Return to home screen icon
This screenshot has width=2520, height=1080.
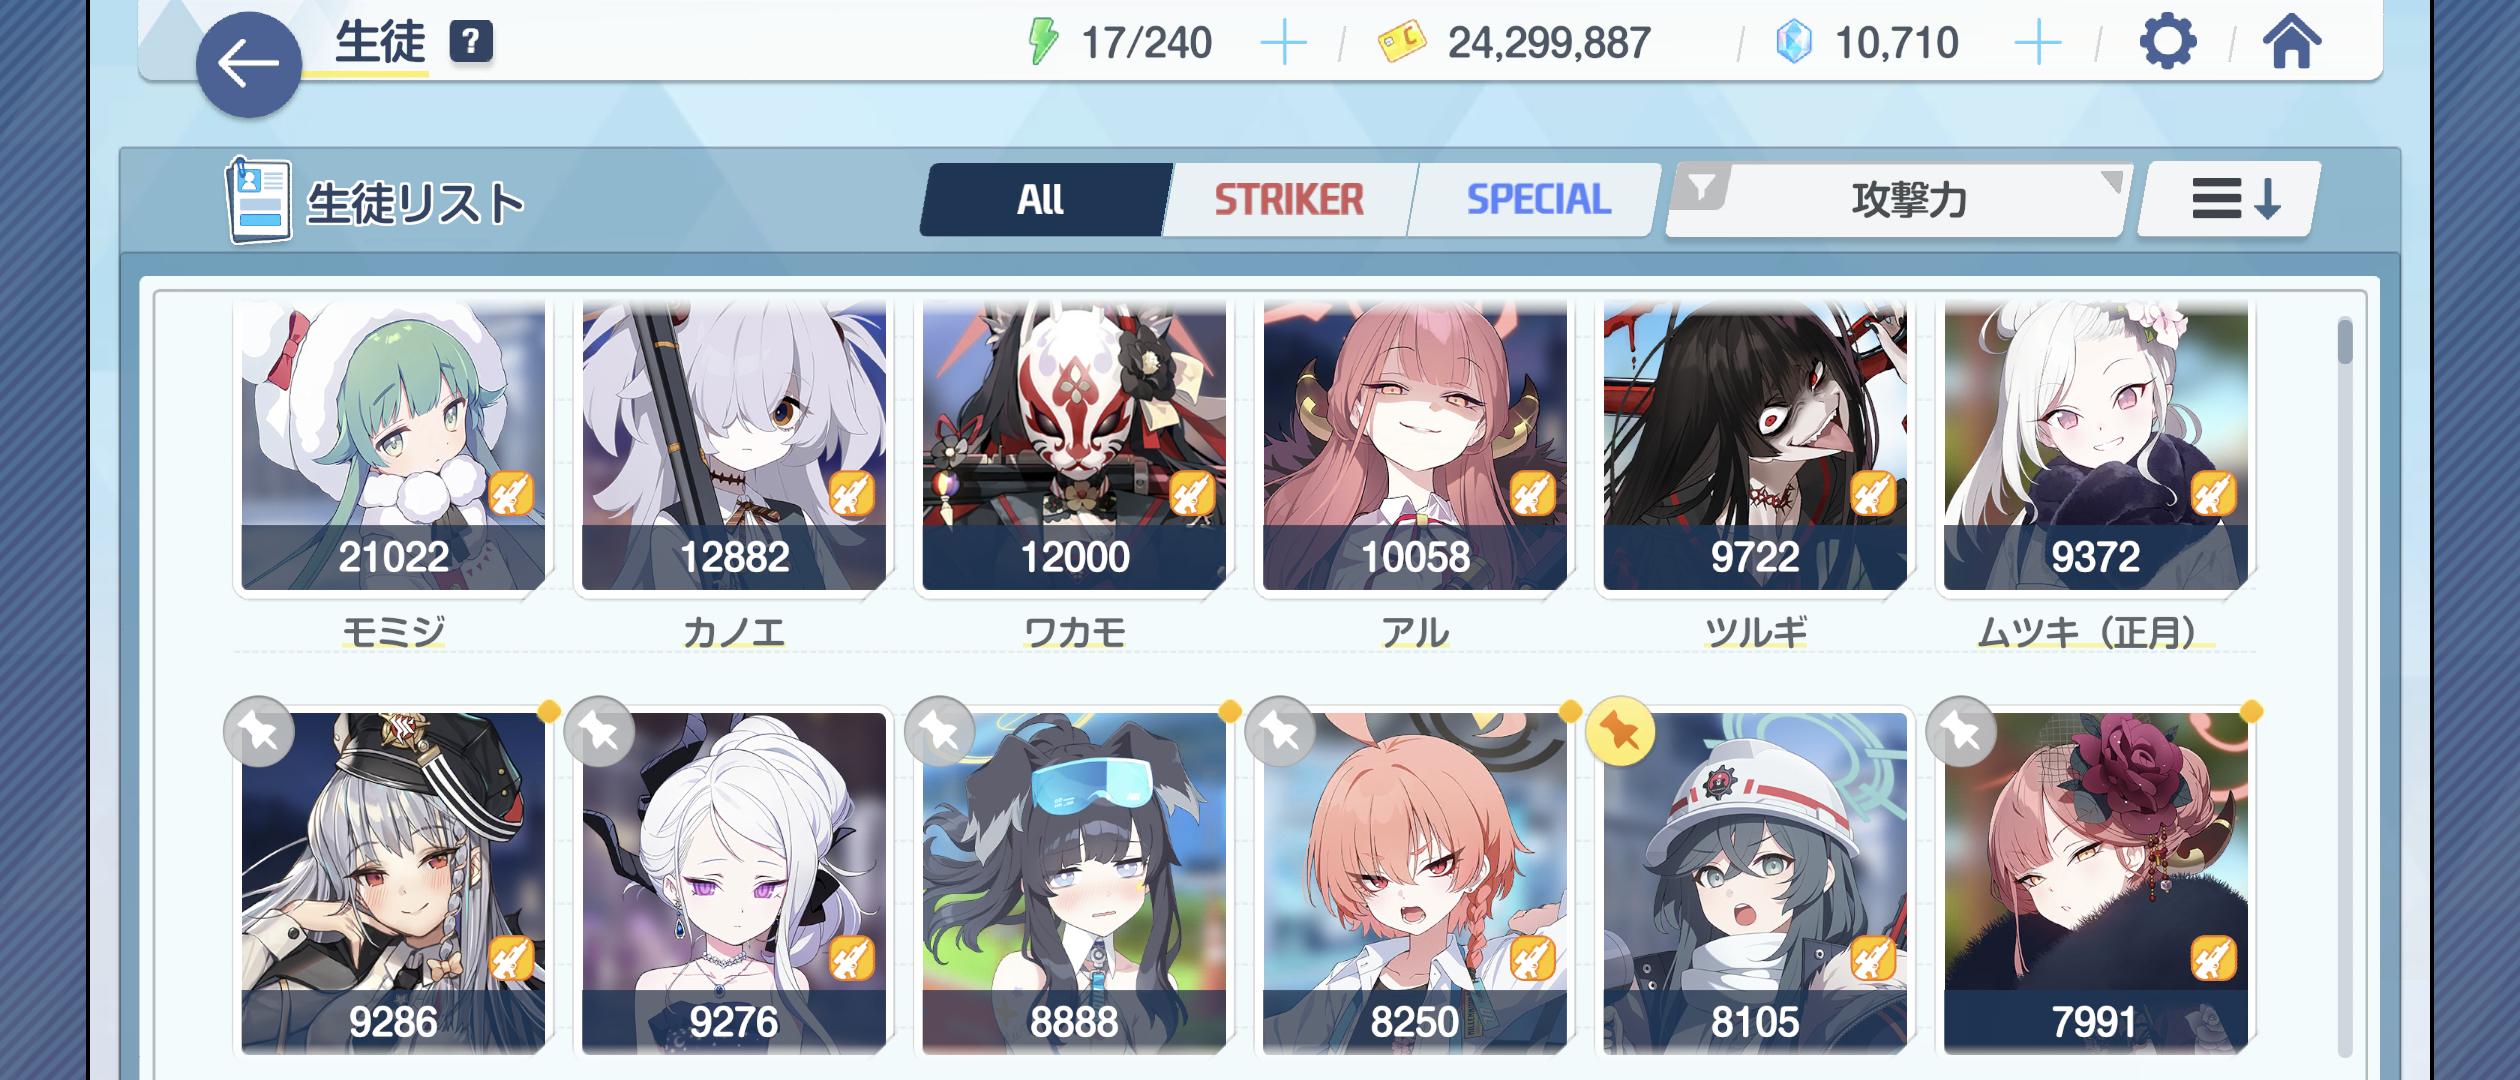click(2292, 42)
